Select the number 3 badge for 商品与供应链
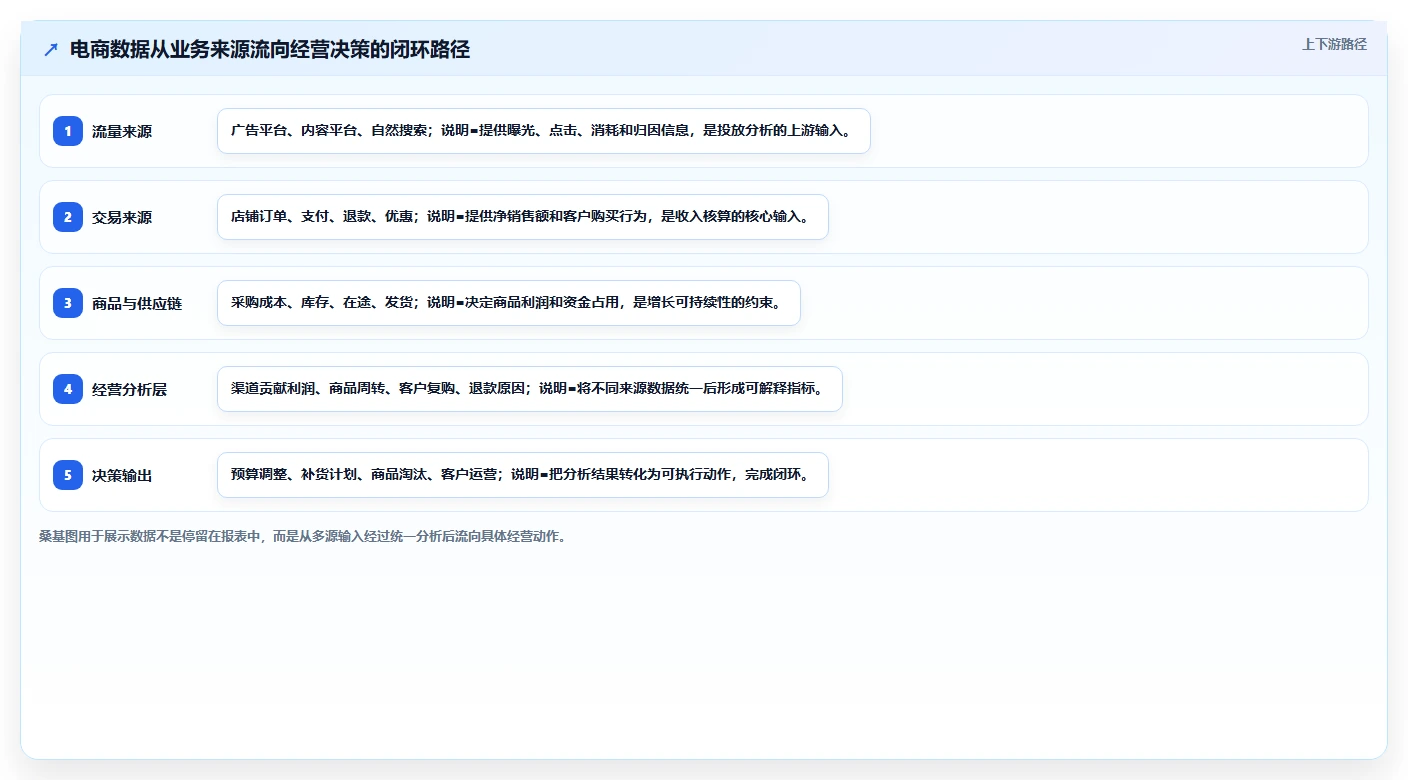The width and height of the screenshot is (1408, 780). coord(68,303)
